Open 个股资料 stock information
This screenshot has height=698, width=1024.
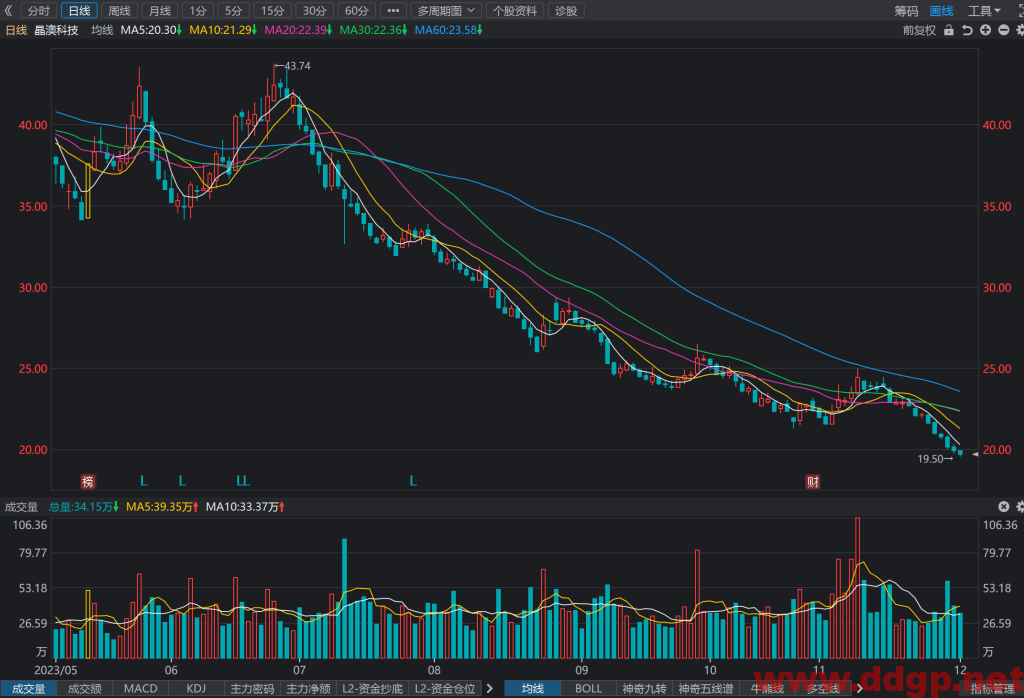pos(515,10)
